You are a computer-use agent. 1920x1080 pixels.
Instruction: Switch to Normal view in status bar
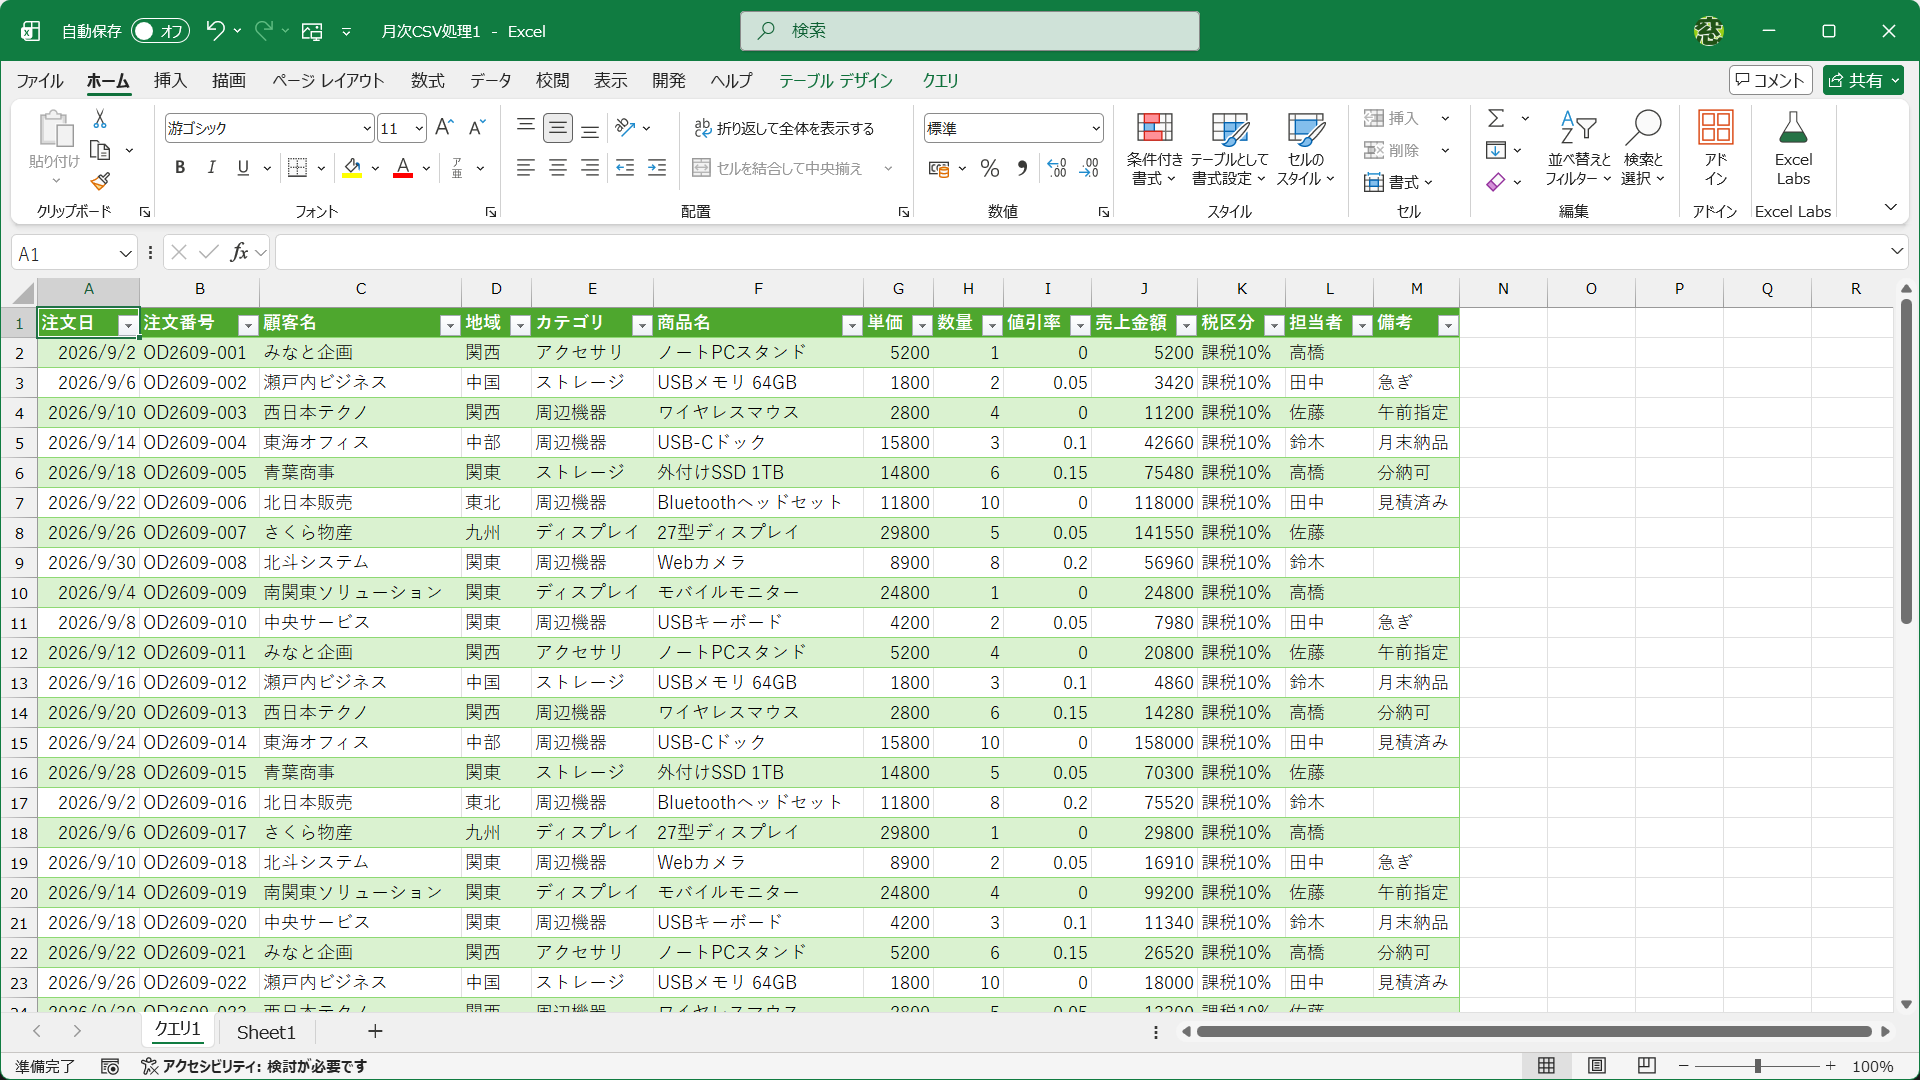click(1546, 1066)
